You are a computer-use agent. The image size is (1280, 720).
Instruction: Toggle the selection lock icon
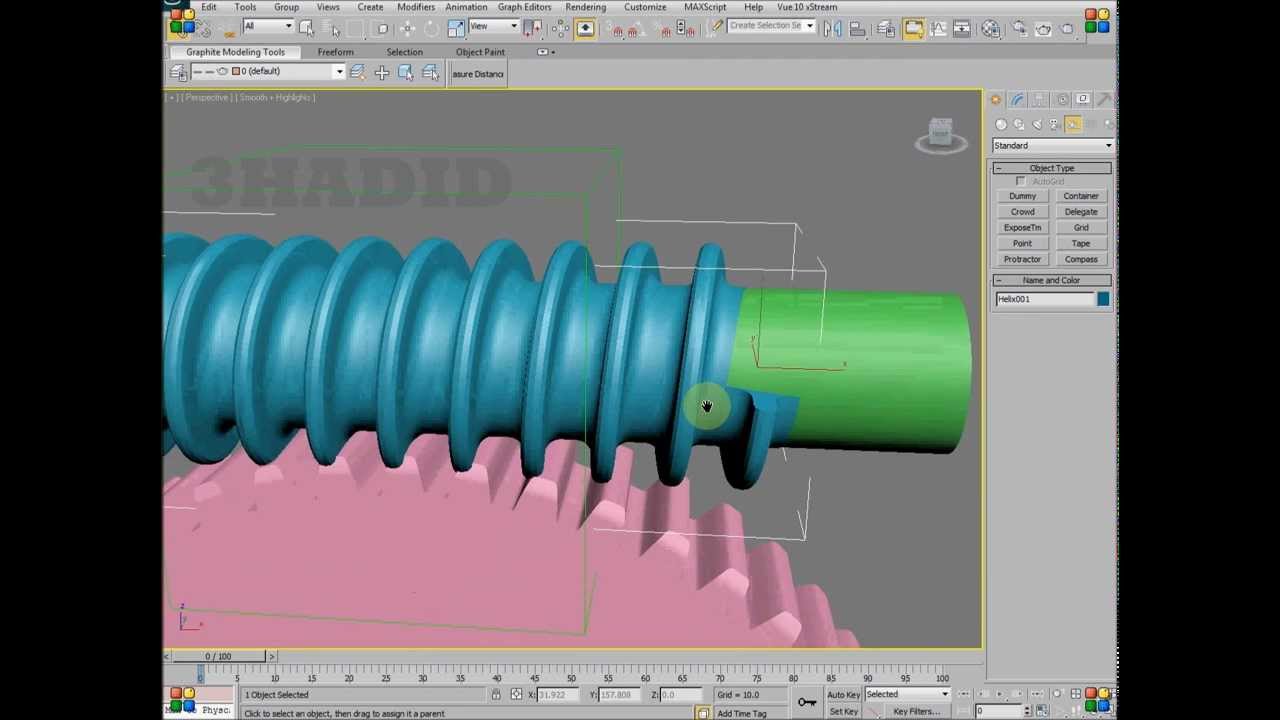[496, 694]
